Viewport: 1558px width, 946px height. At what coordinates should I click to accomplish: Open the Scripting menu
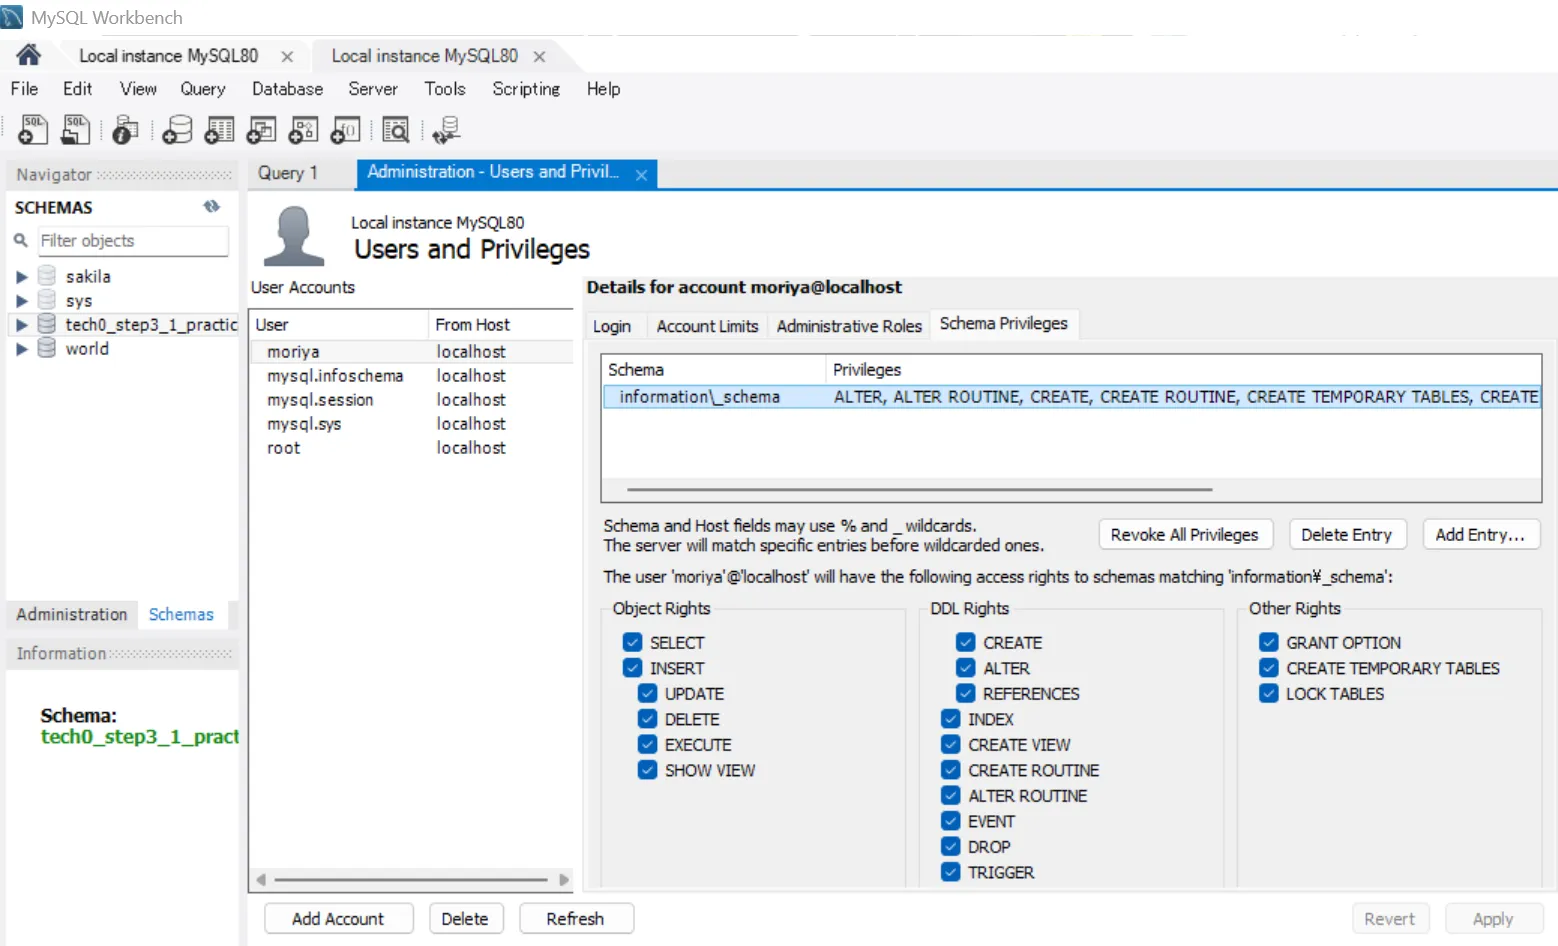pyautogui.click(x=526, y=88)
